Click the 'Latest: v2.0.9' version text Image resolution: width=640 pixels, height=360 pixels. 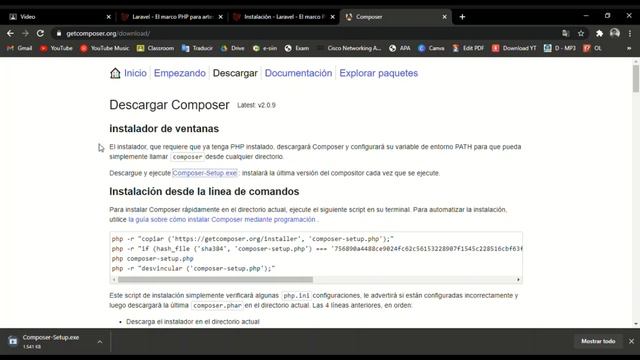point(256,105)
